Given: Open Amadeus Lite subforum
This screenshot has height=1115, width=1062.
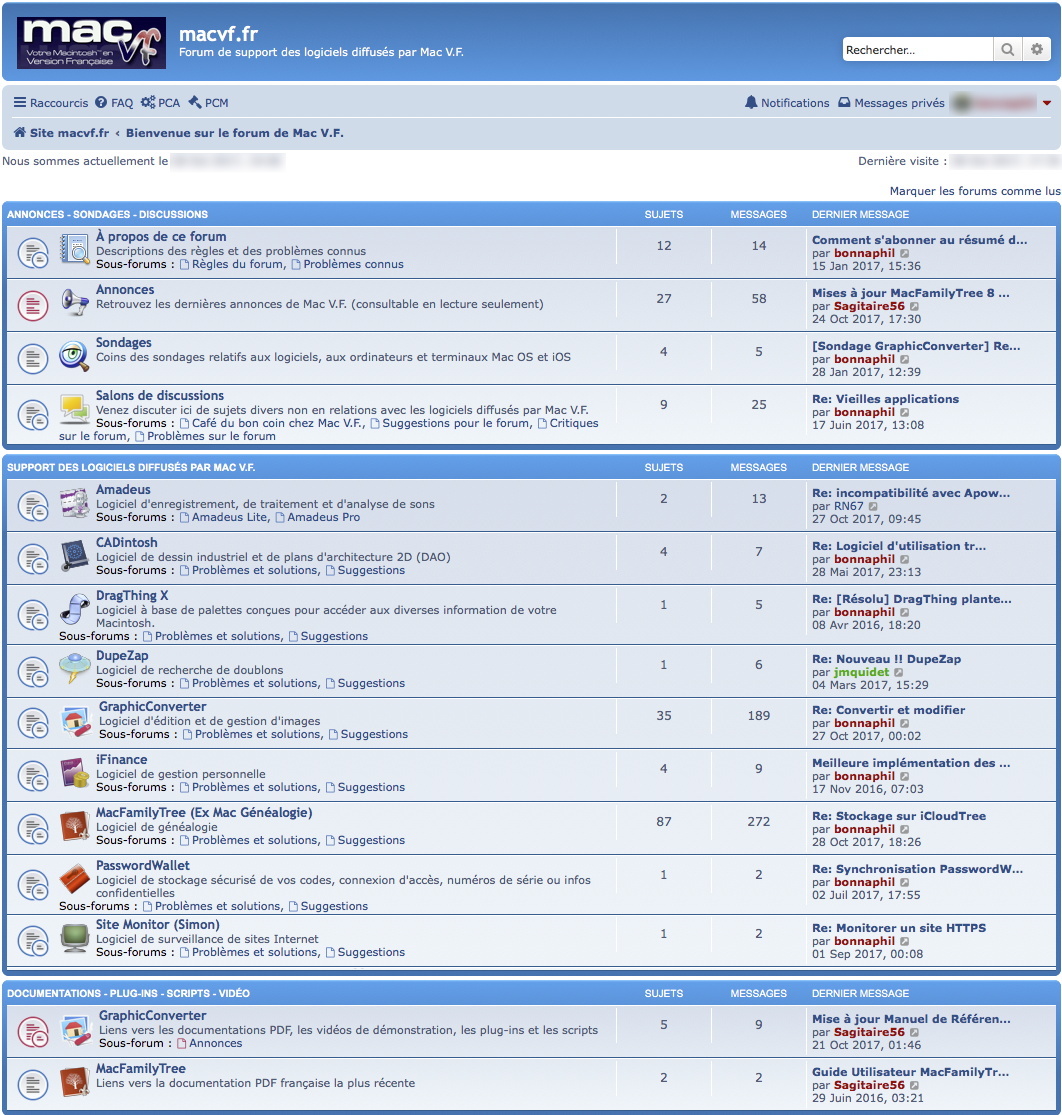Looking at the screenshot, I should [x=224, y=517].
